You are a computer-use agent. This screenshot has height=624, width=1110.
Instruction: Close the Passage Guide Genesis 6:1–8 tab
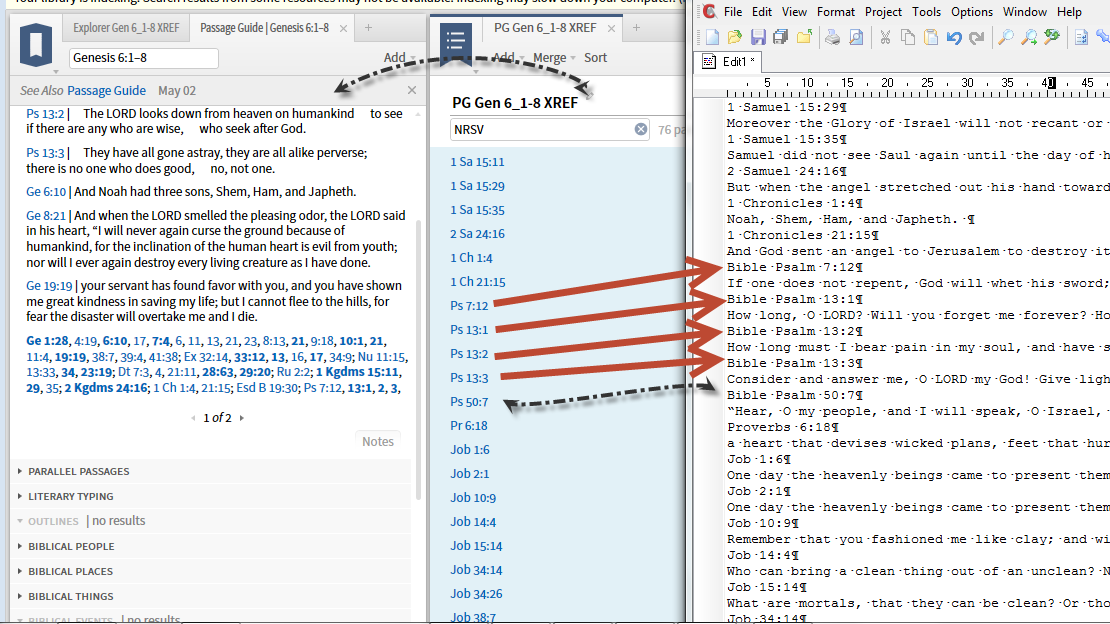click(x=343, y=28)
